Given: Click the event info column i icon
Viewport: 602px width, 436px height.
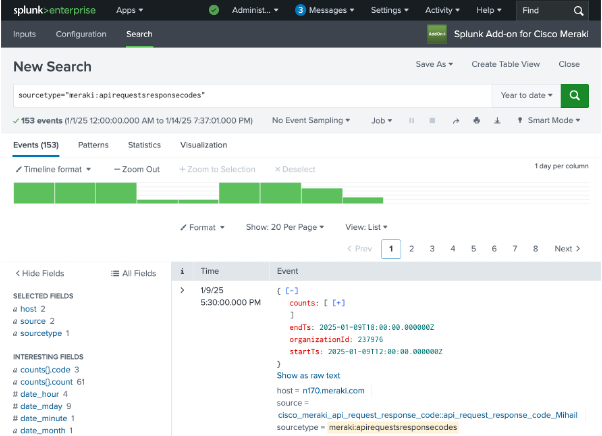Looking at the screenshot, I should 182,271.
